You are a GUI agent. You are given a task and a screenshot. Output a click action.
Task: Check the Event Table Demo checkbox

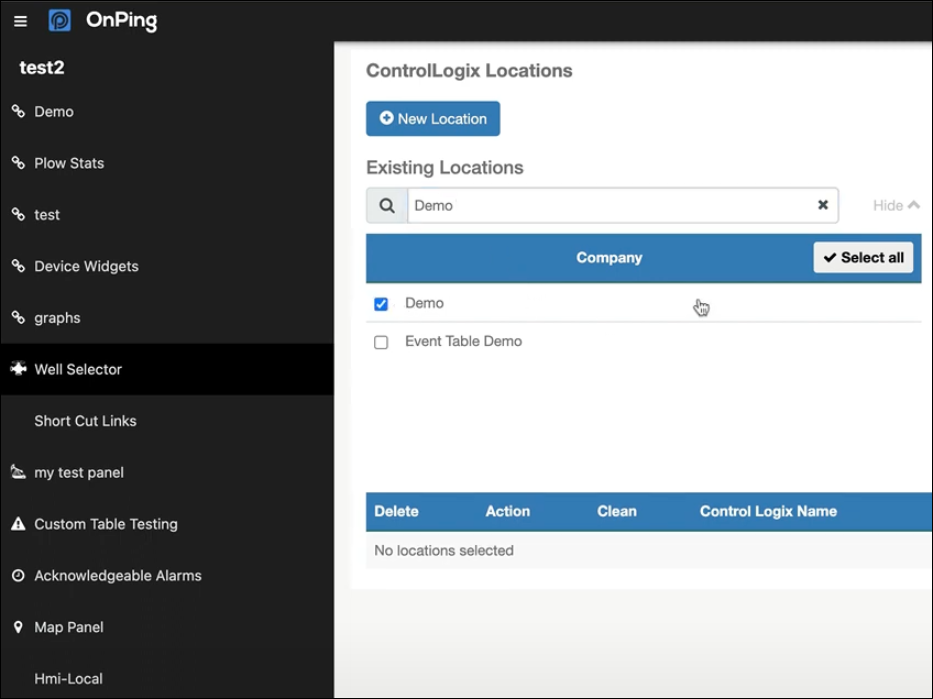click(x=381, y=342)
